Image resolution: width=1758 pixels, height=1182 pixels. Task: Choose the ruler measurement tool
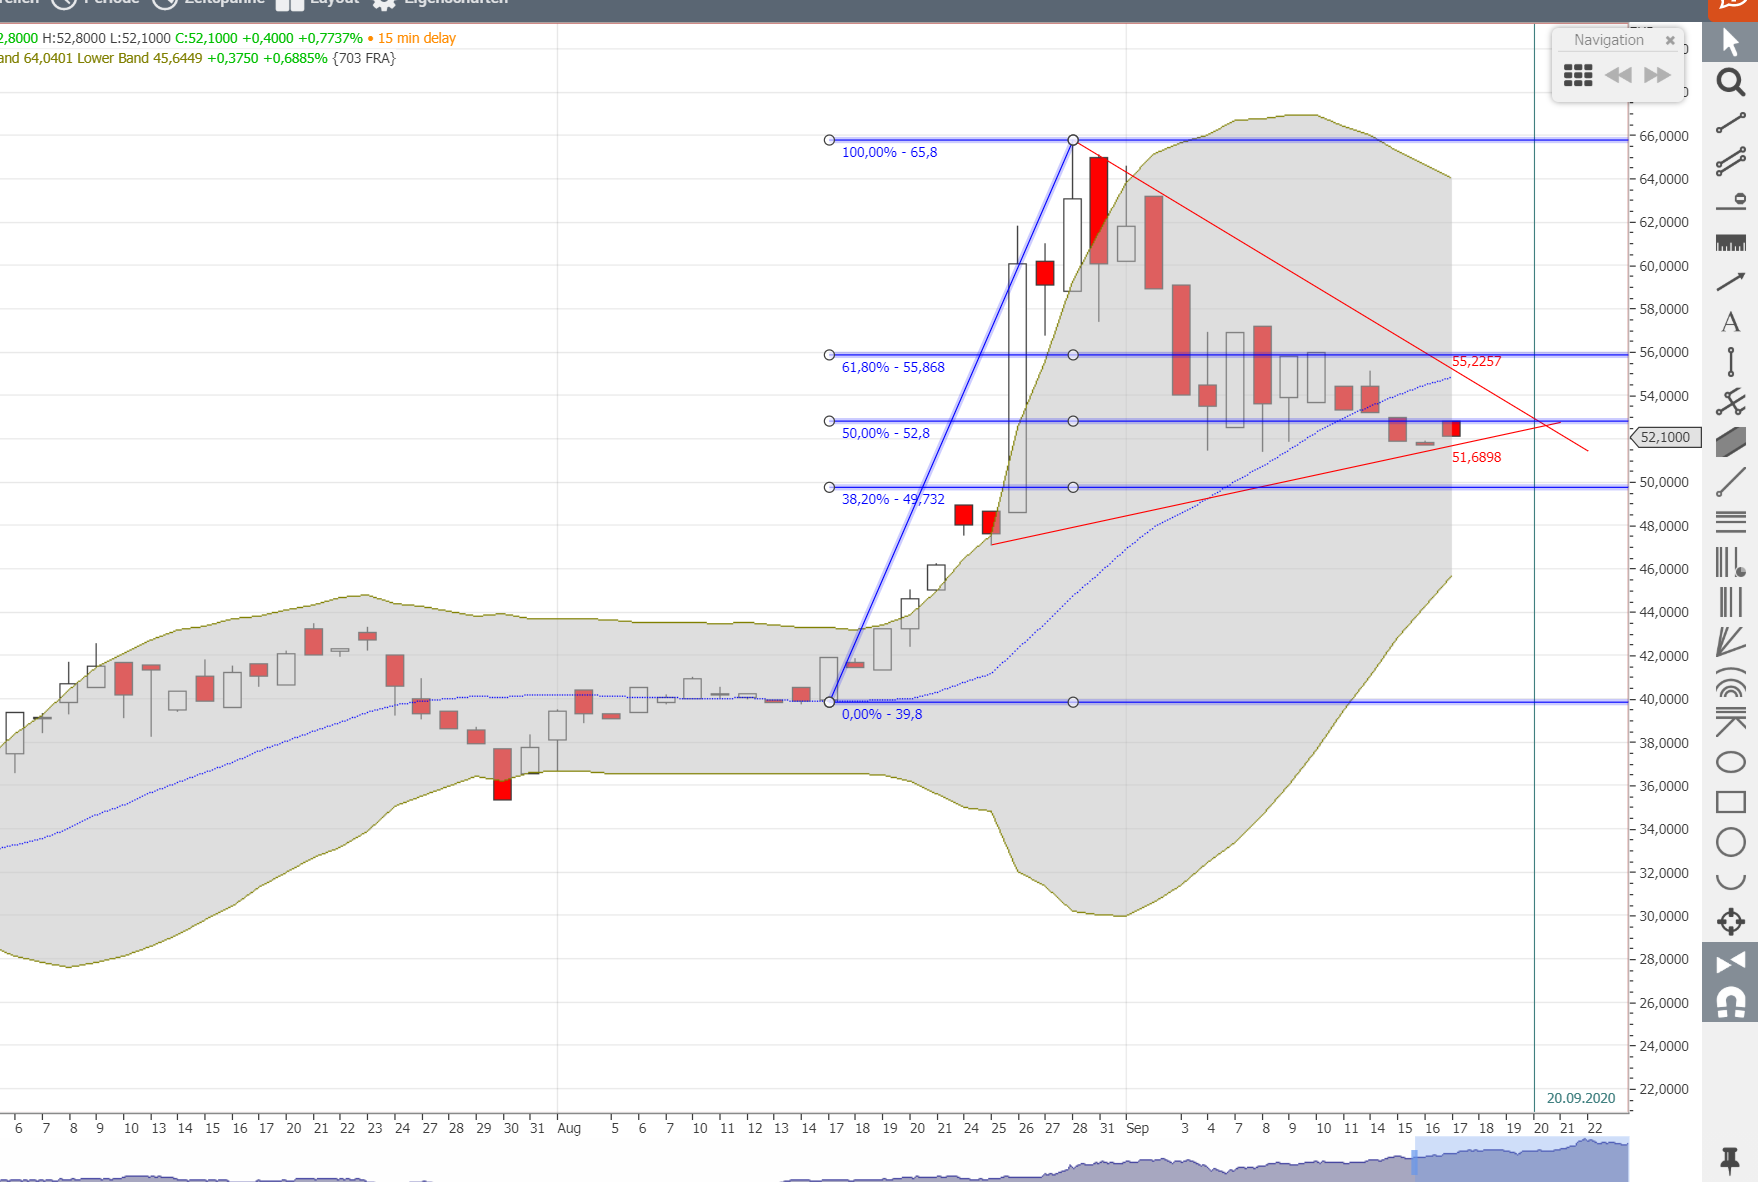[1730, 242]
